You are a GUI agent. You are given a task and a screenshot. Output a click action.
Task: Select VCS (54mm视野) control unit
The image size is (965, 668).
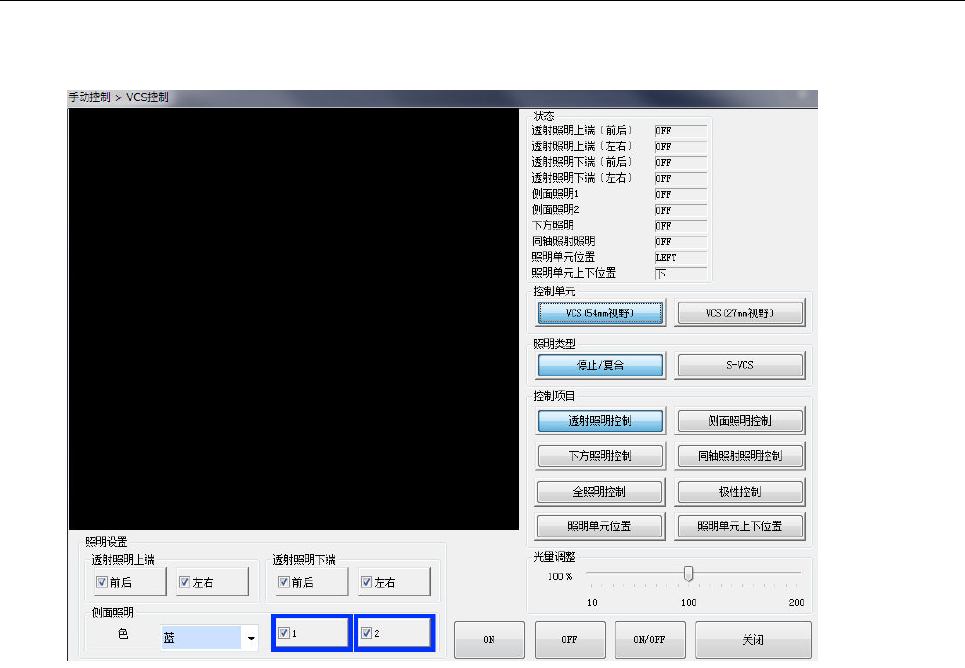[600, 313]
